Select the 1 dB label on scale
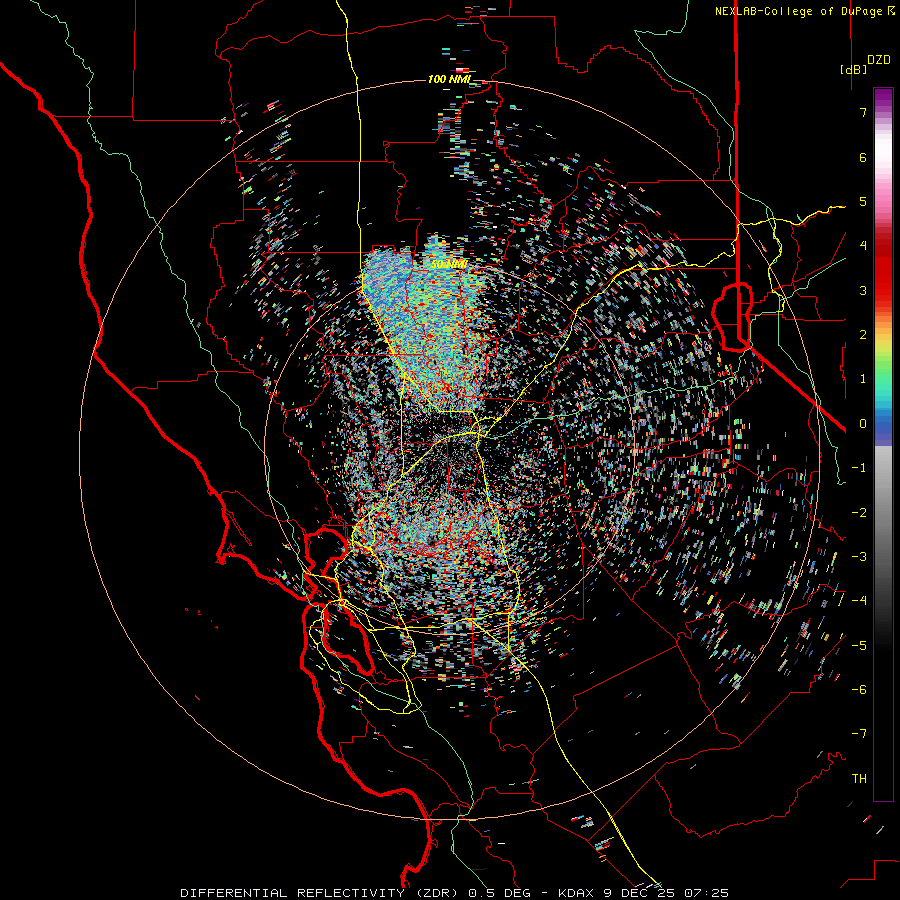This screenshot has width=900, height=900. [863, 379]
